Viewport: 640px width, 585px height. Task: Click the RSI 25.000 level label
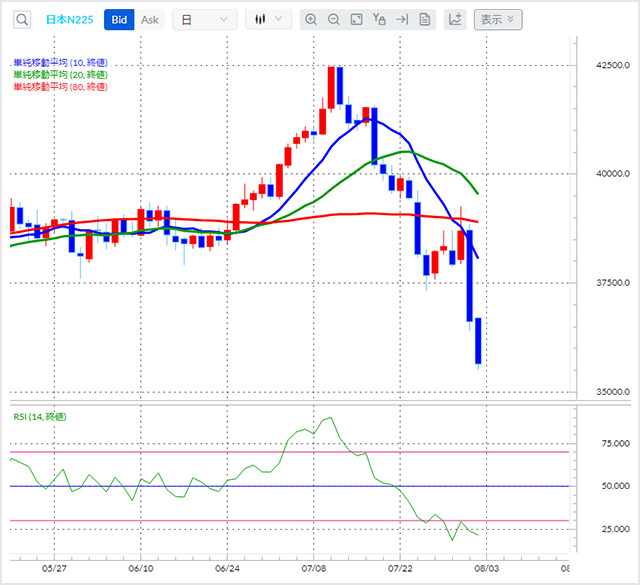pos(616,529)
